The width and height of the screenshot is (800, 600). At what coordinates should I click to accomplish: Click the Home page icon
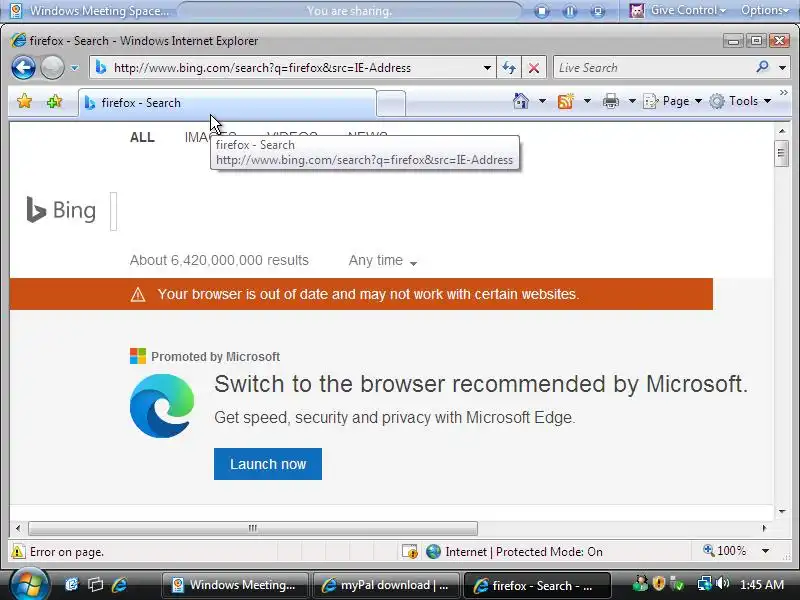[520, 101]
